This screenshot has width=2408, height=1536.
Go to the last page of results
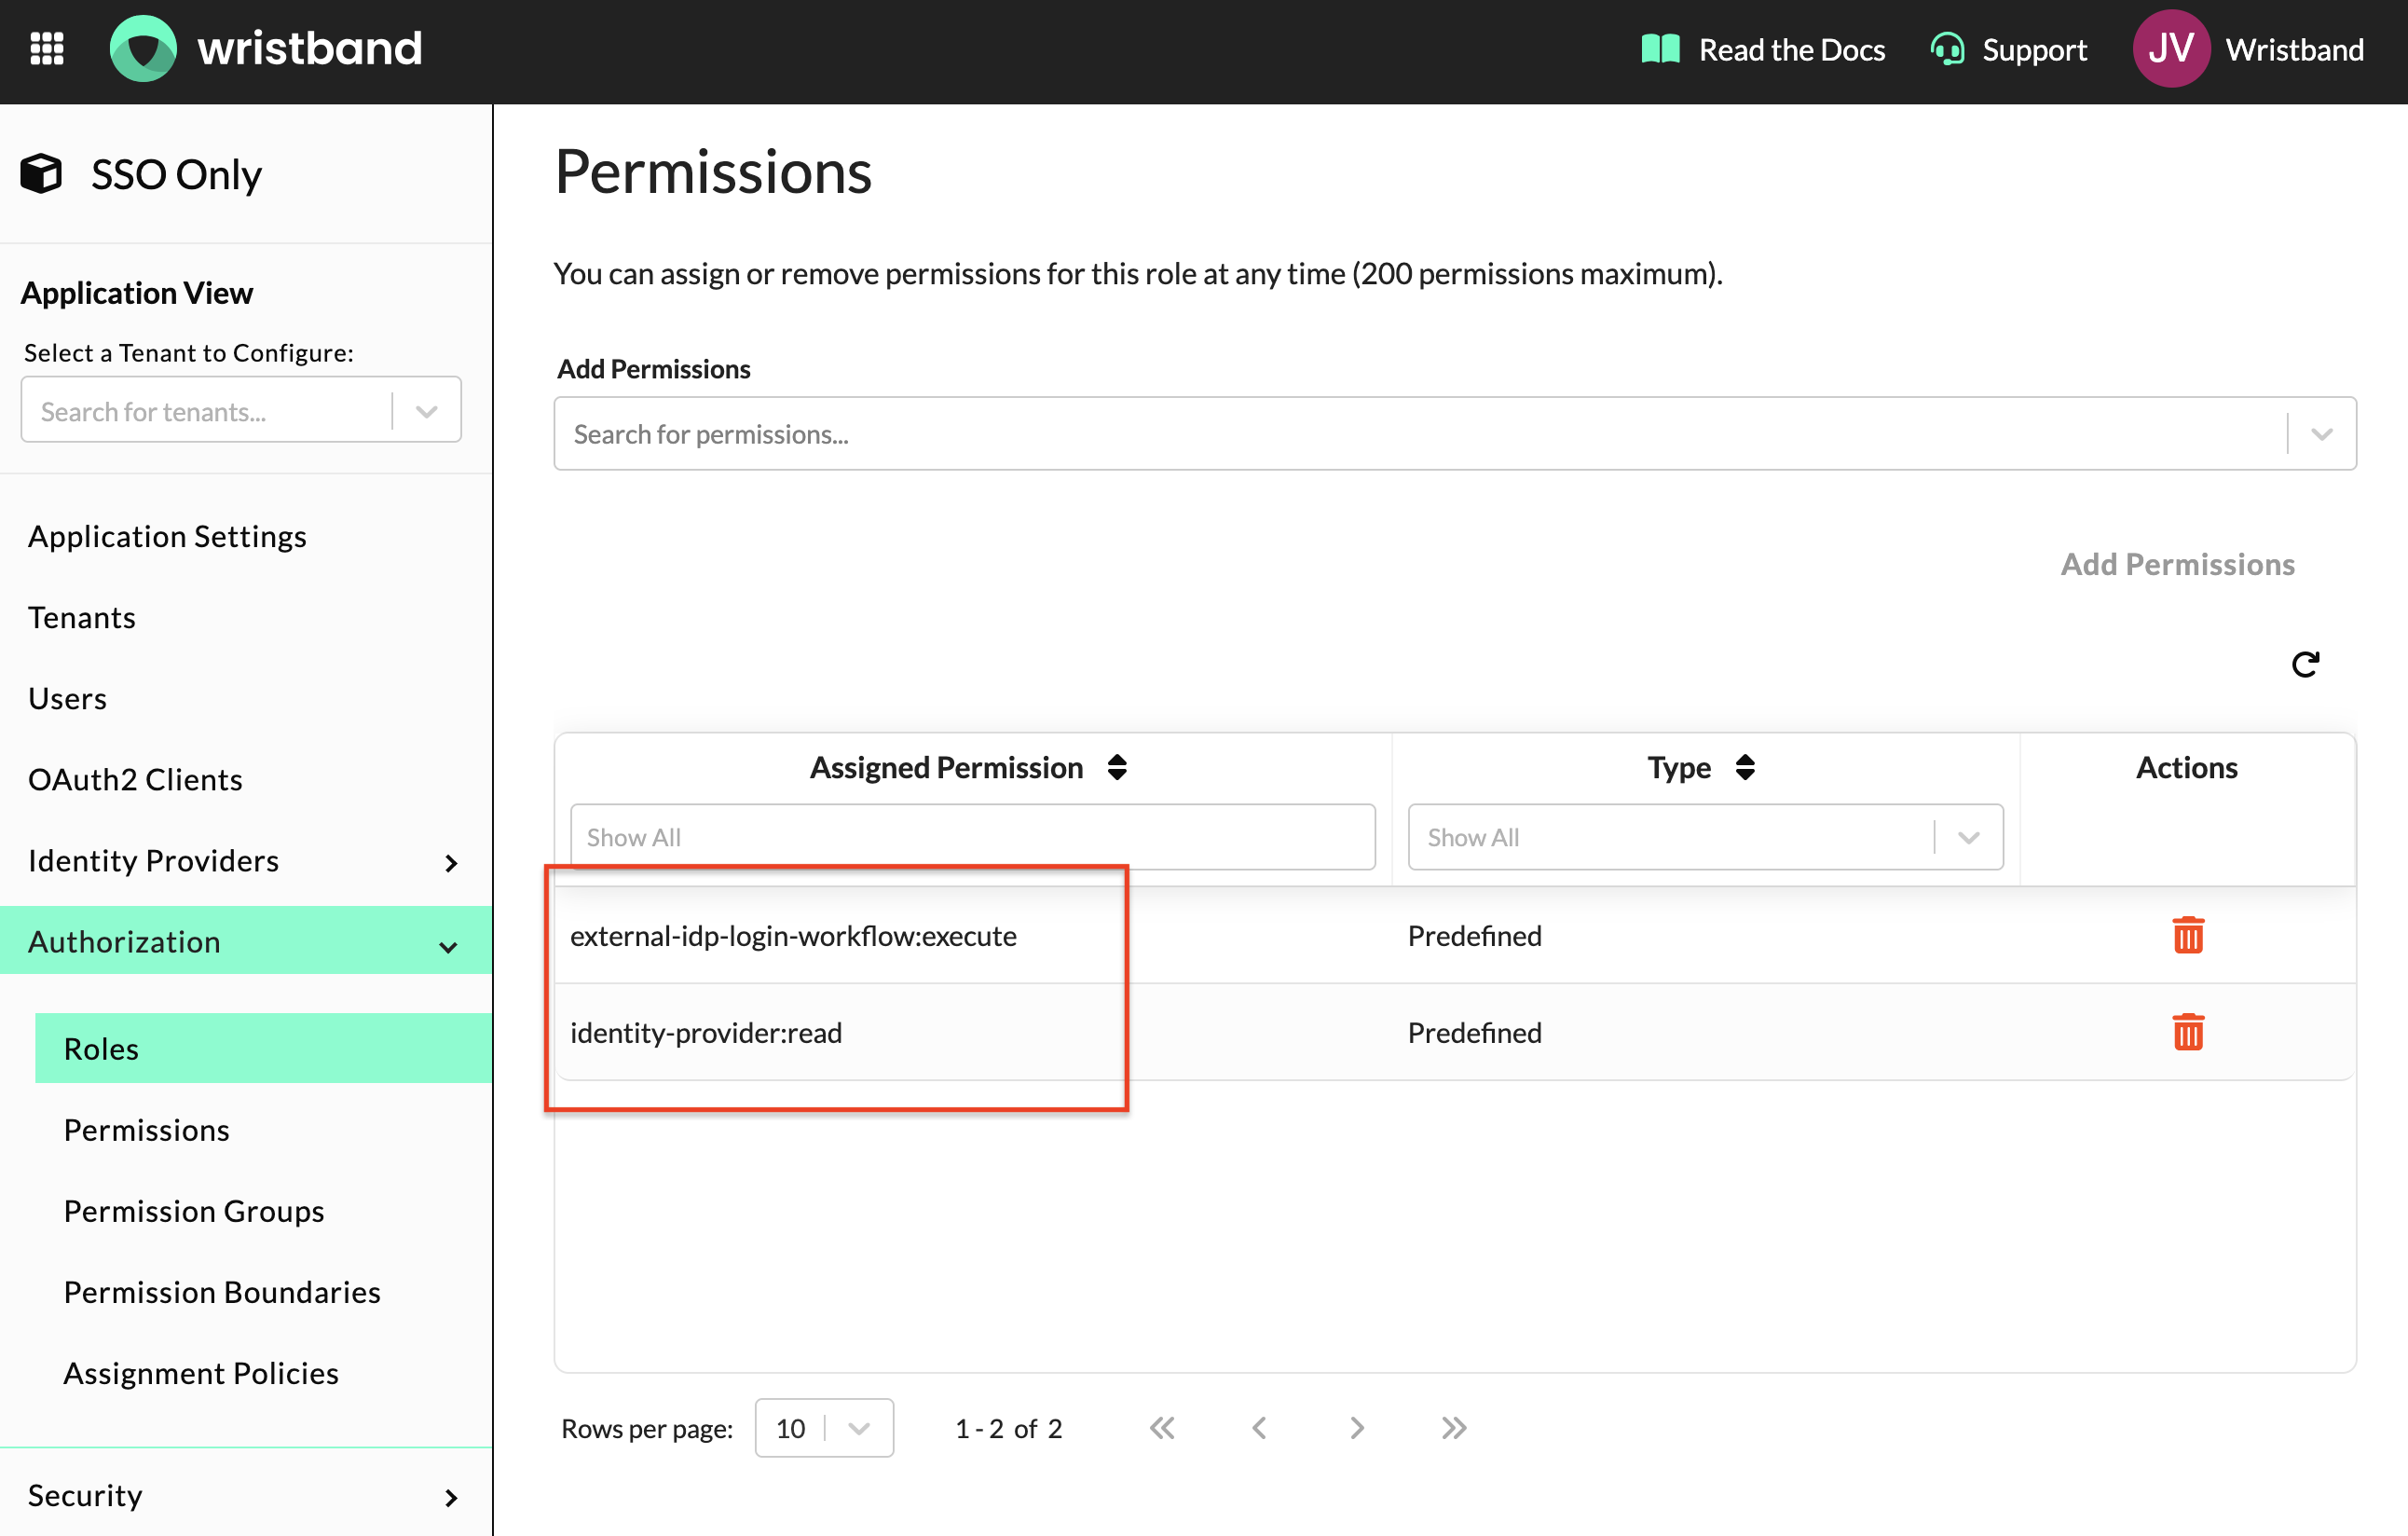(x=1454, y=1428)
